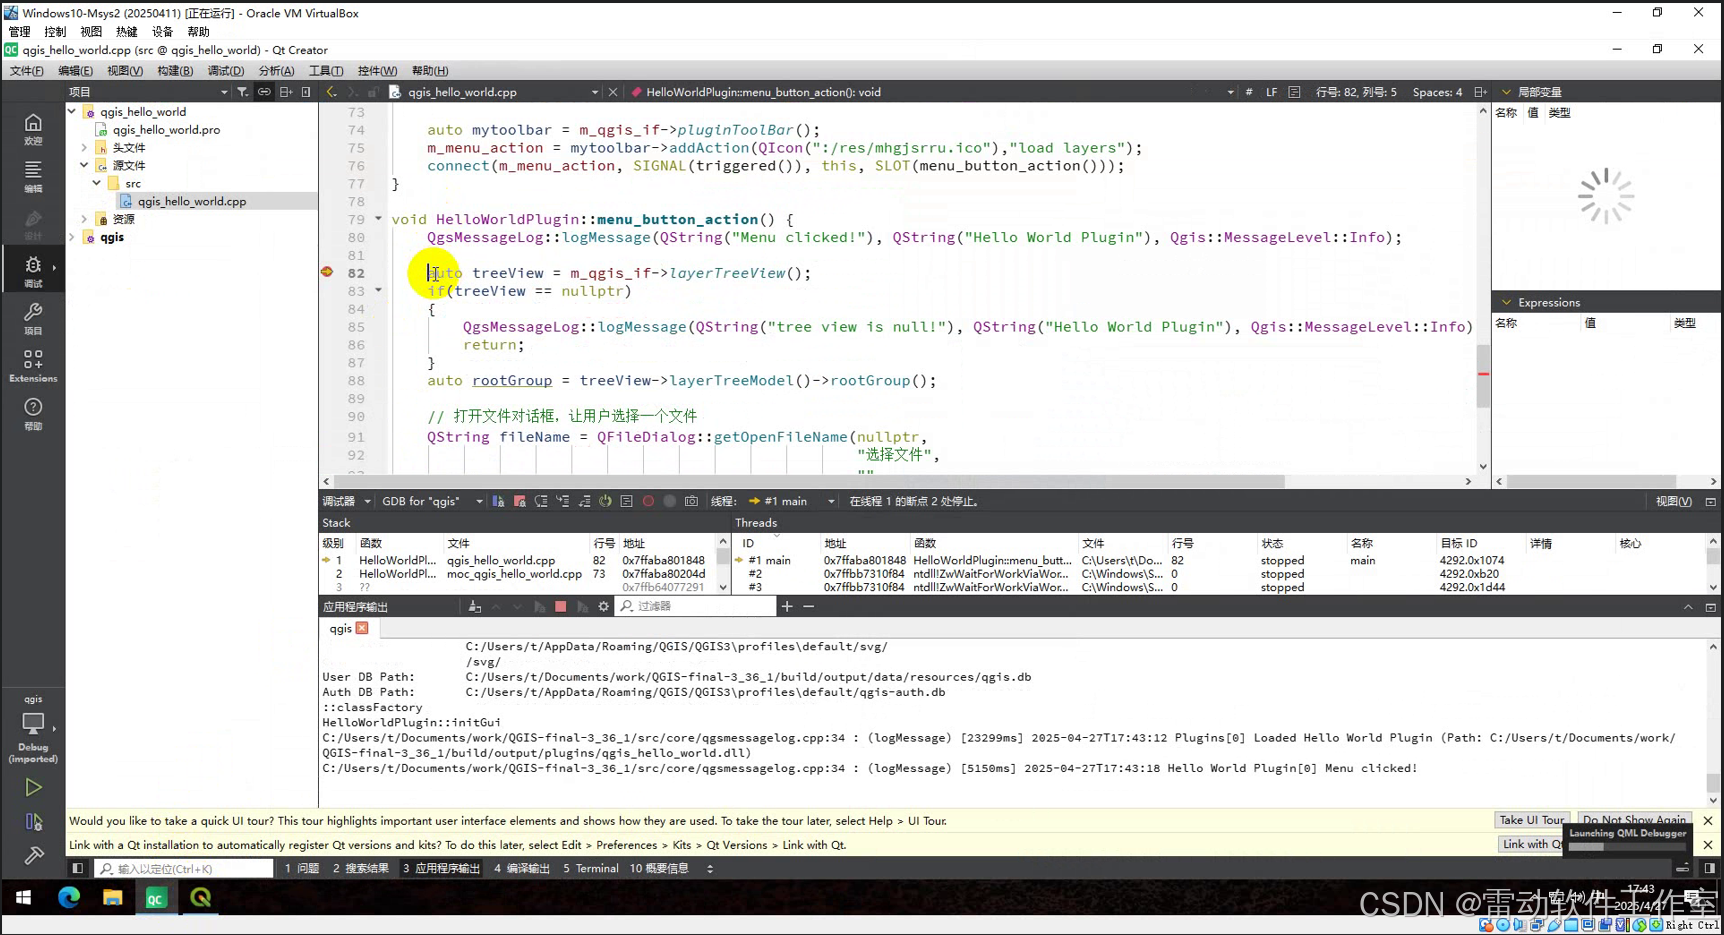
Task: Click the snapshot camera icon in debugger toolbar
Action: pos(691,501)
